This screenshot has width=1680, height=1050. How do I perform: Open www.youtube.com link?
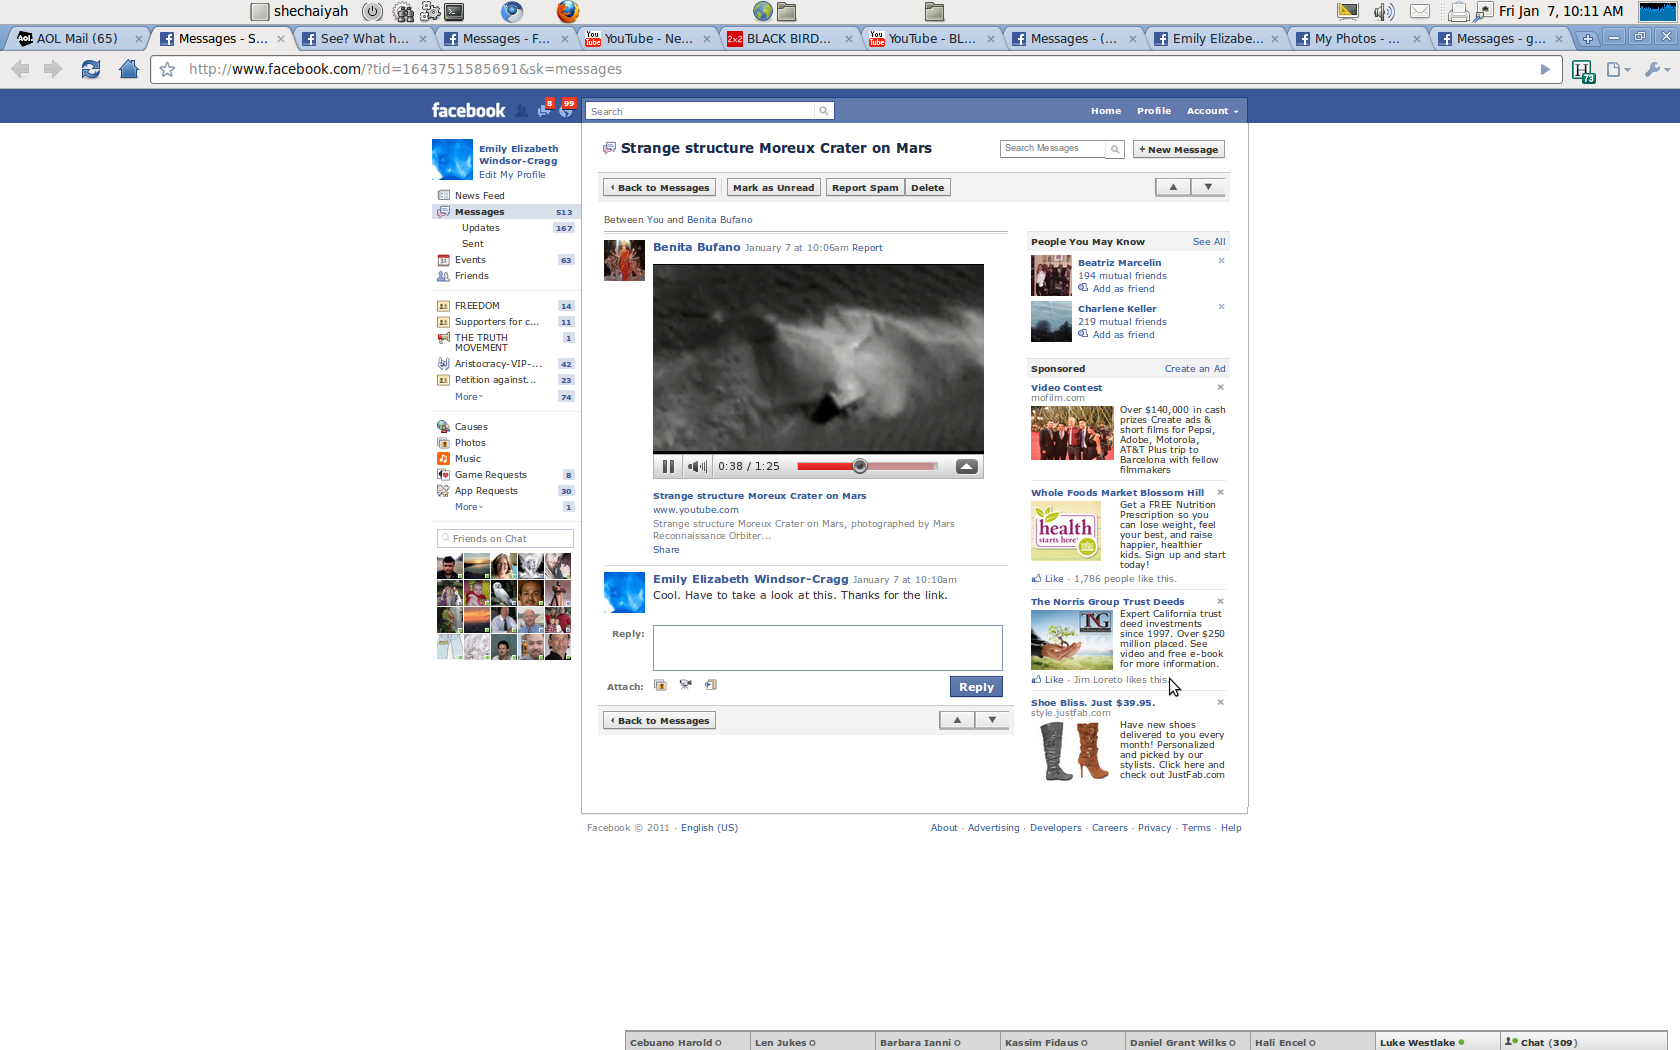tap(696, 510)
